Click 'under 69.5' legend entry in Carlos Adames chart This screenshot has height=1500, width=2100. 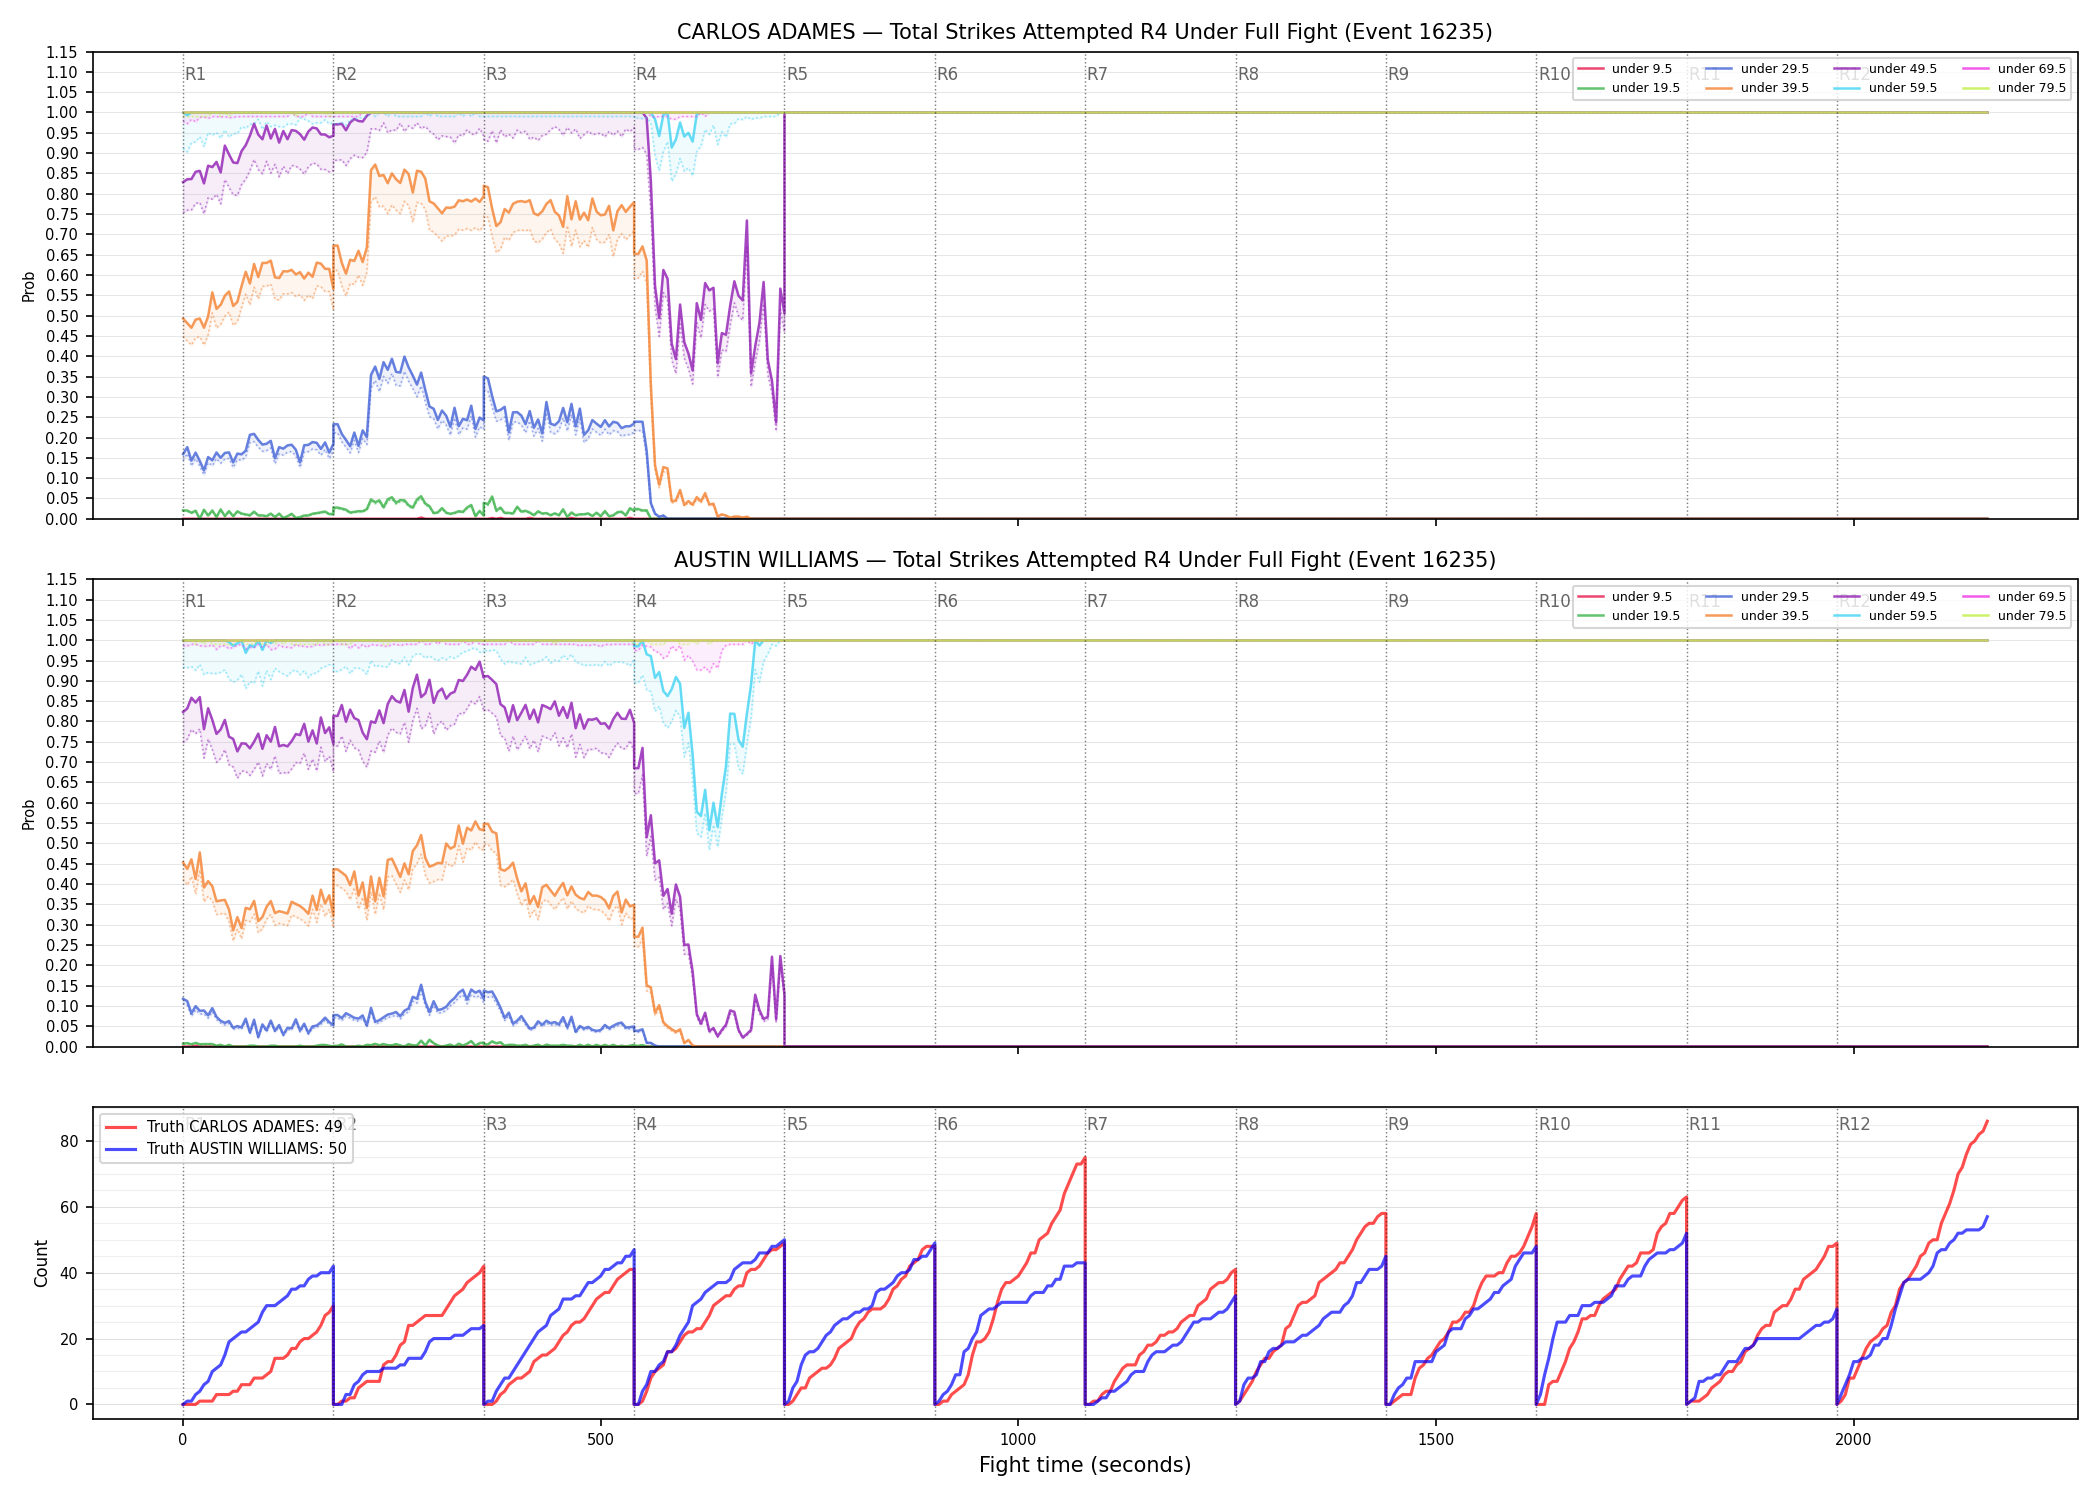coord(2015,69)
